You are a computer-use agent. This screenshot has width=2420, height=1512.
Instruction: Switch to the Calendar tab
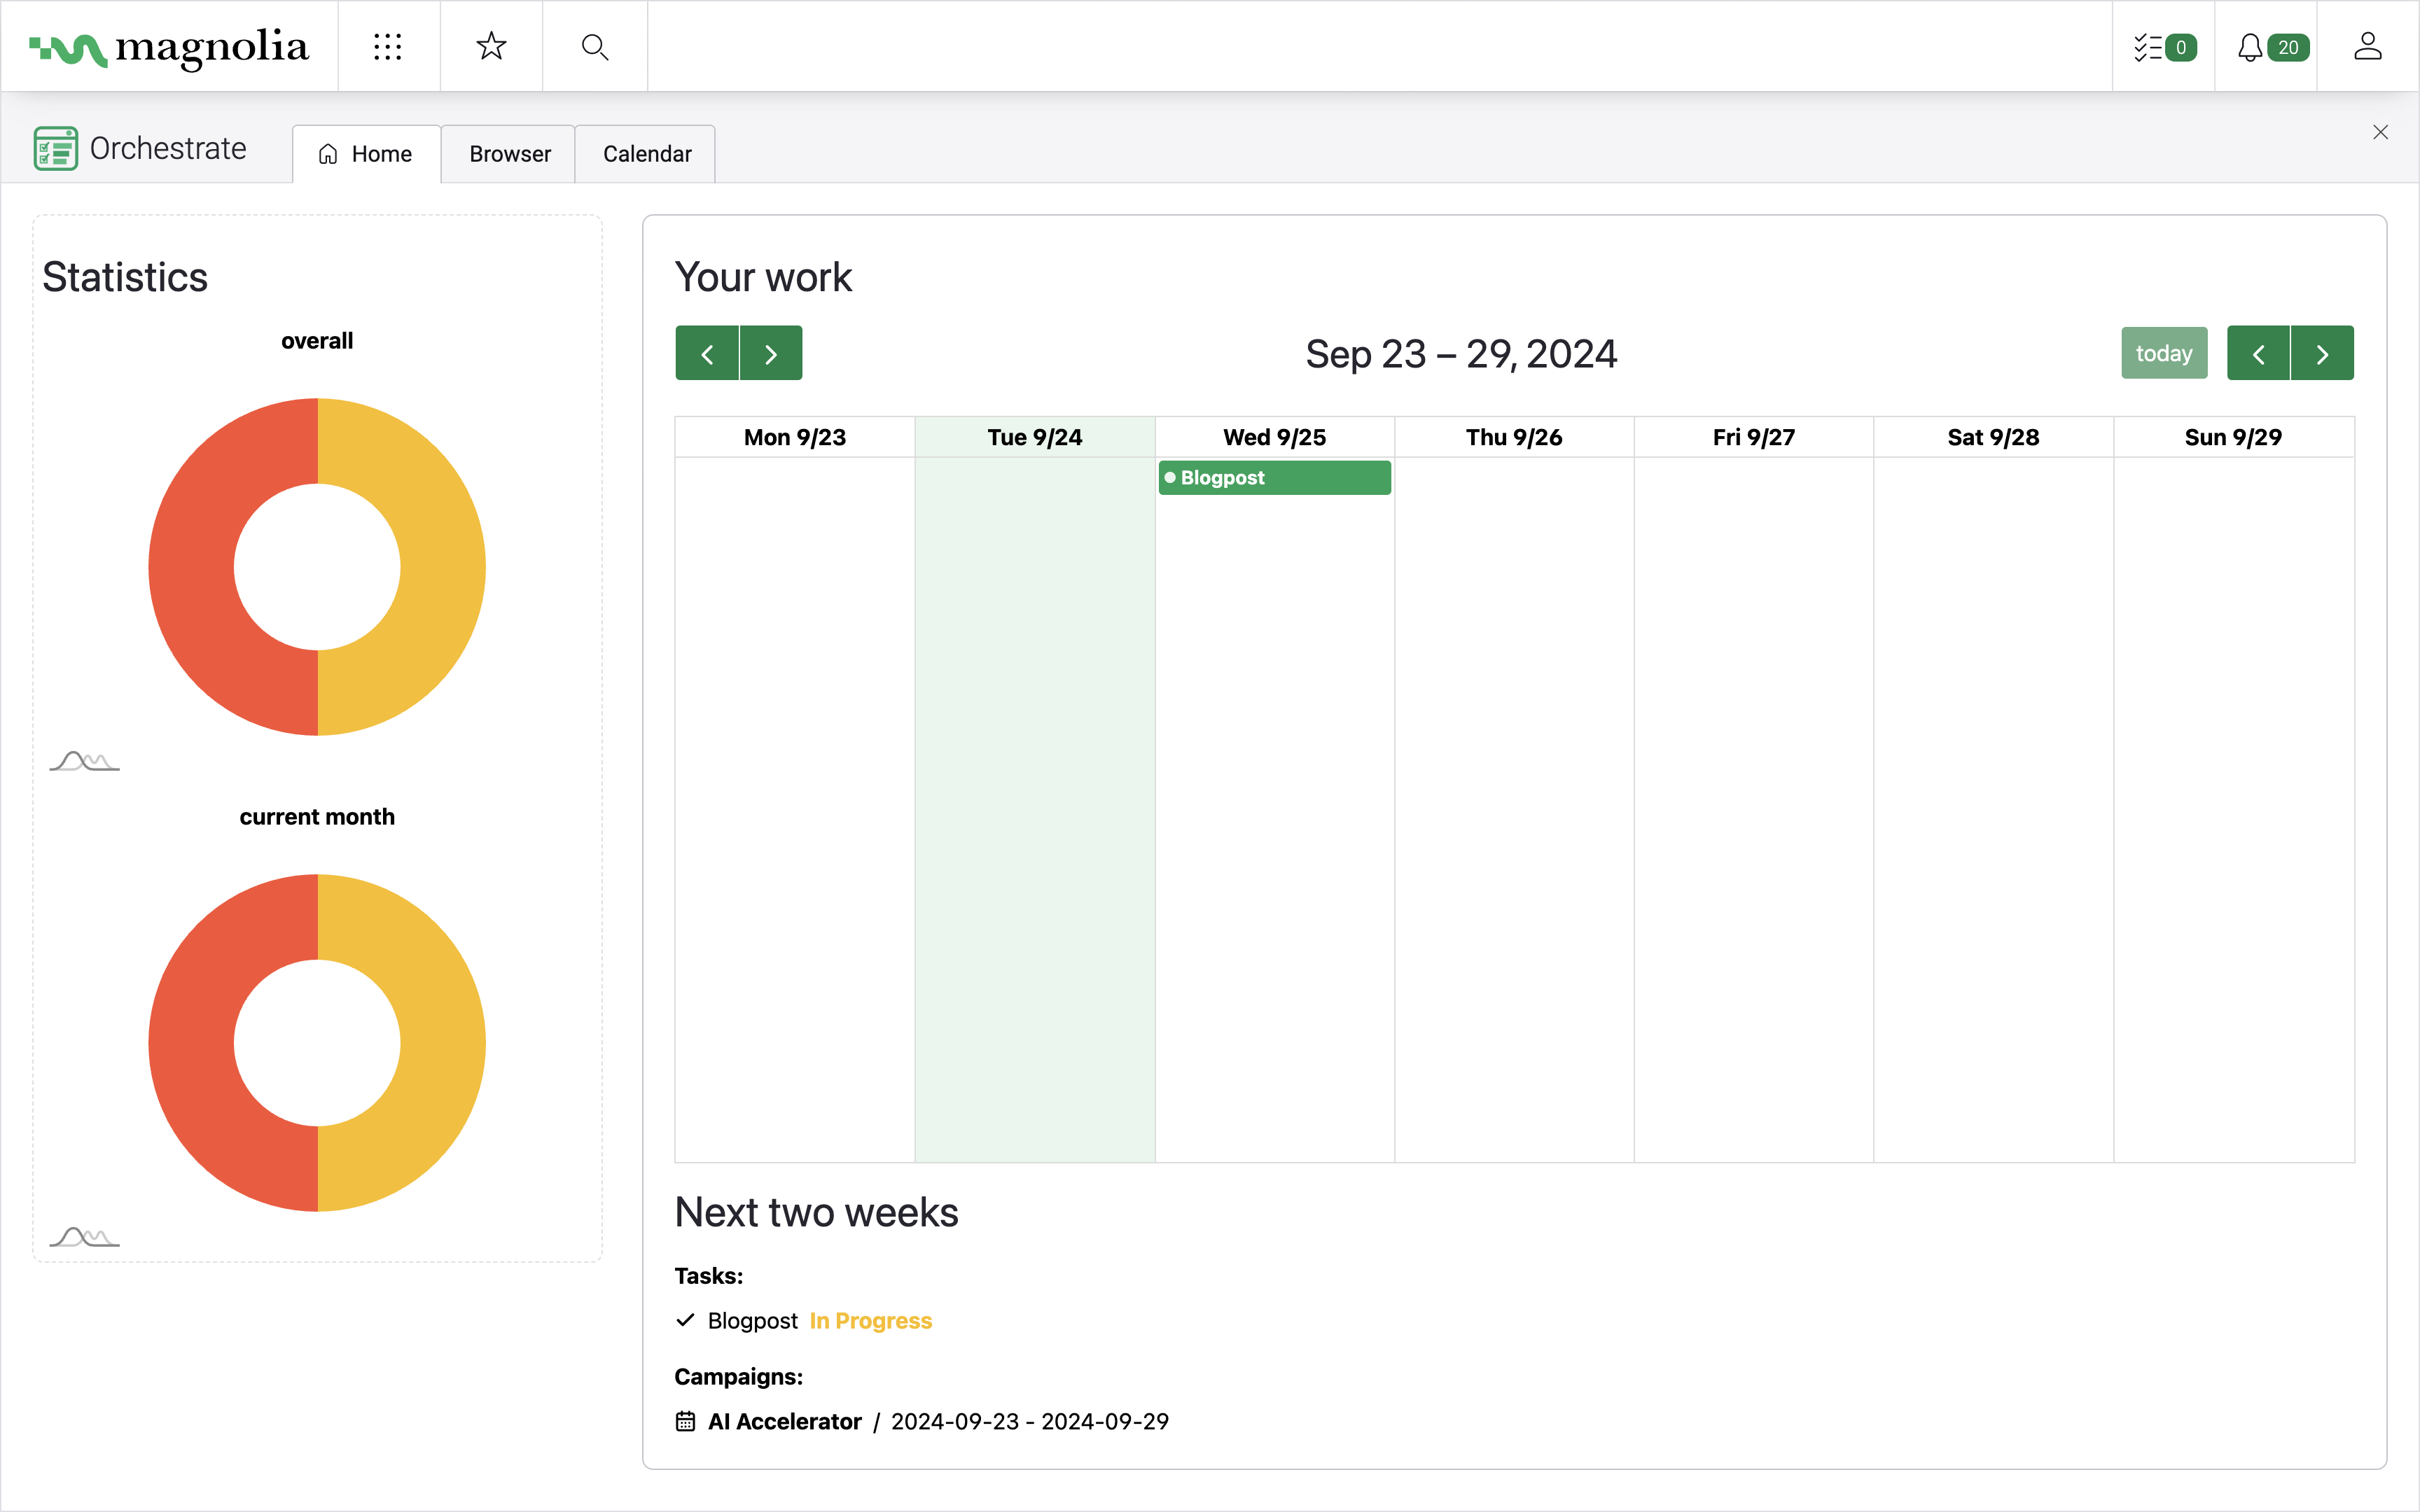pos(646,154)
